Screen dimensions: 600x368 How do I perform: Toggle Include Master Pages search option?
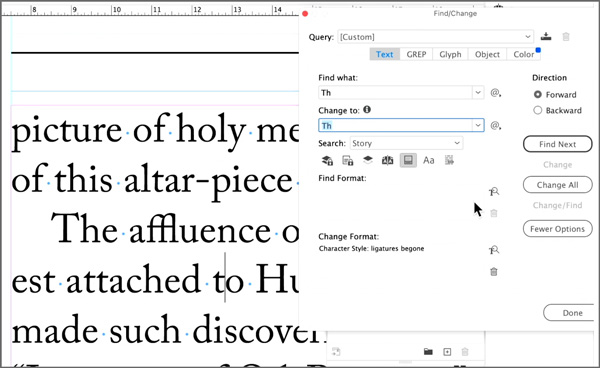point(388,160)
